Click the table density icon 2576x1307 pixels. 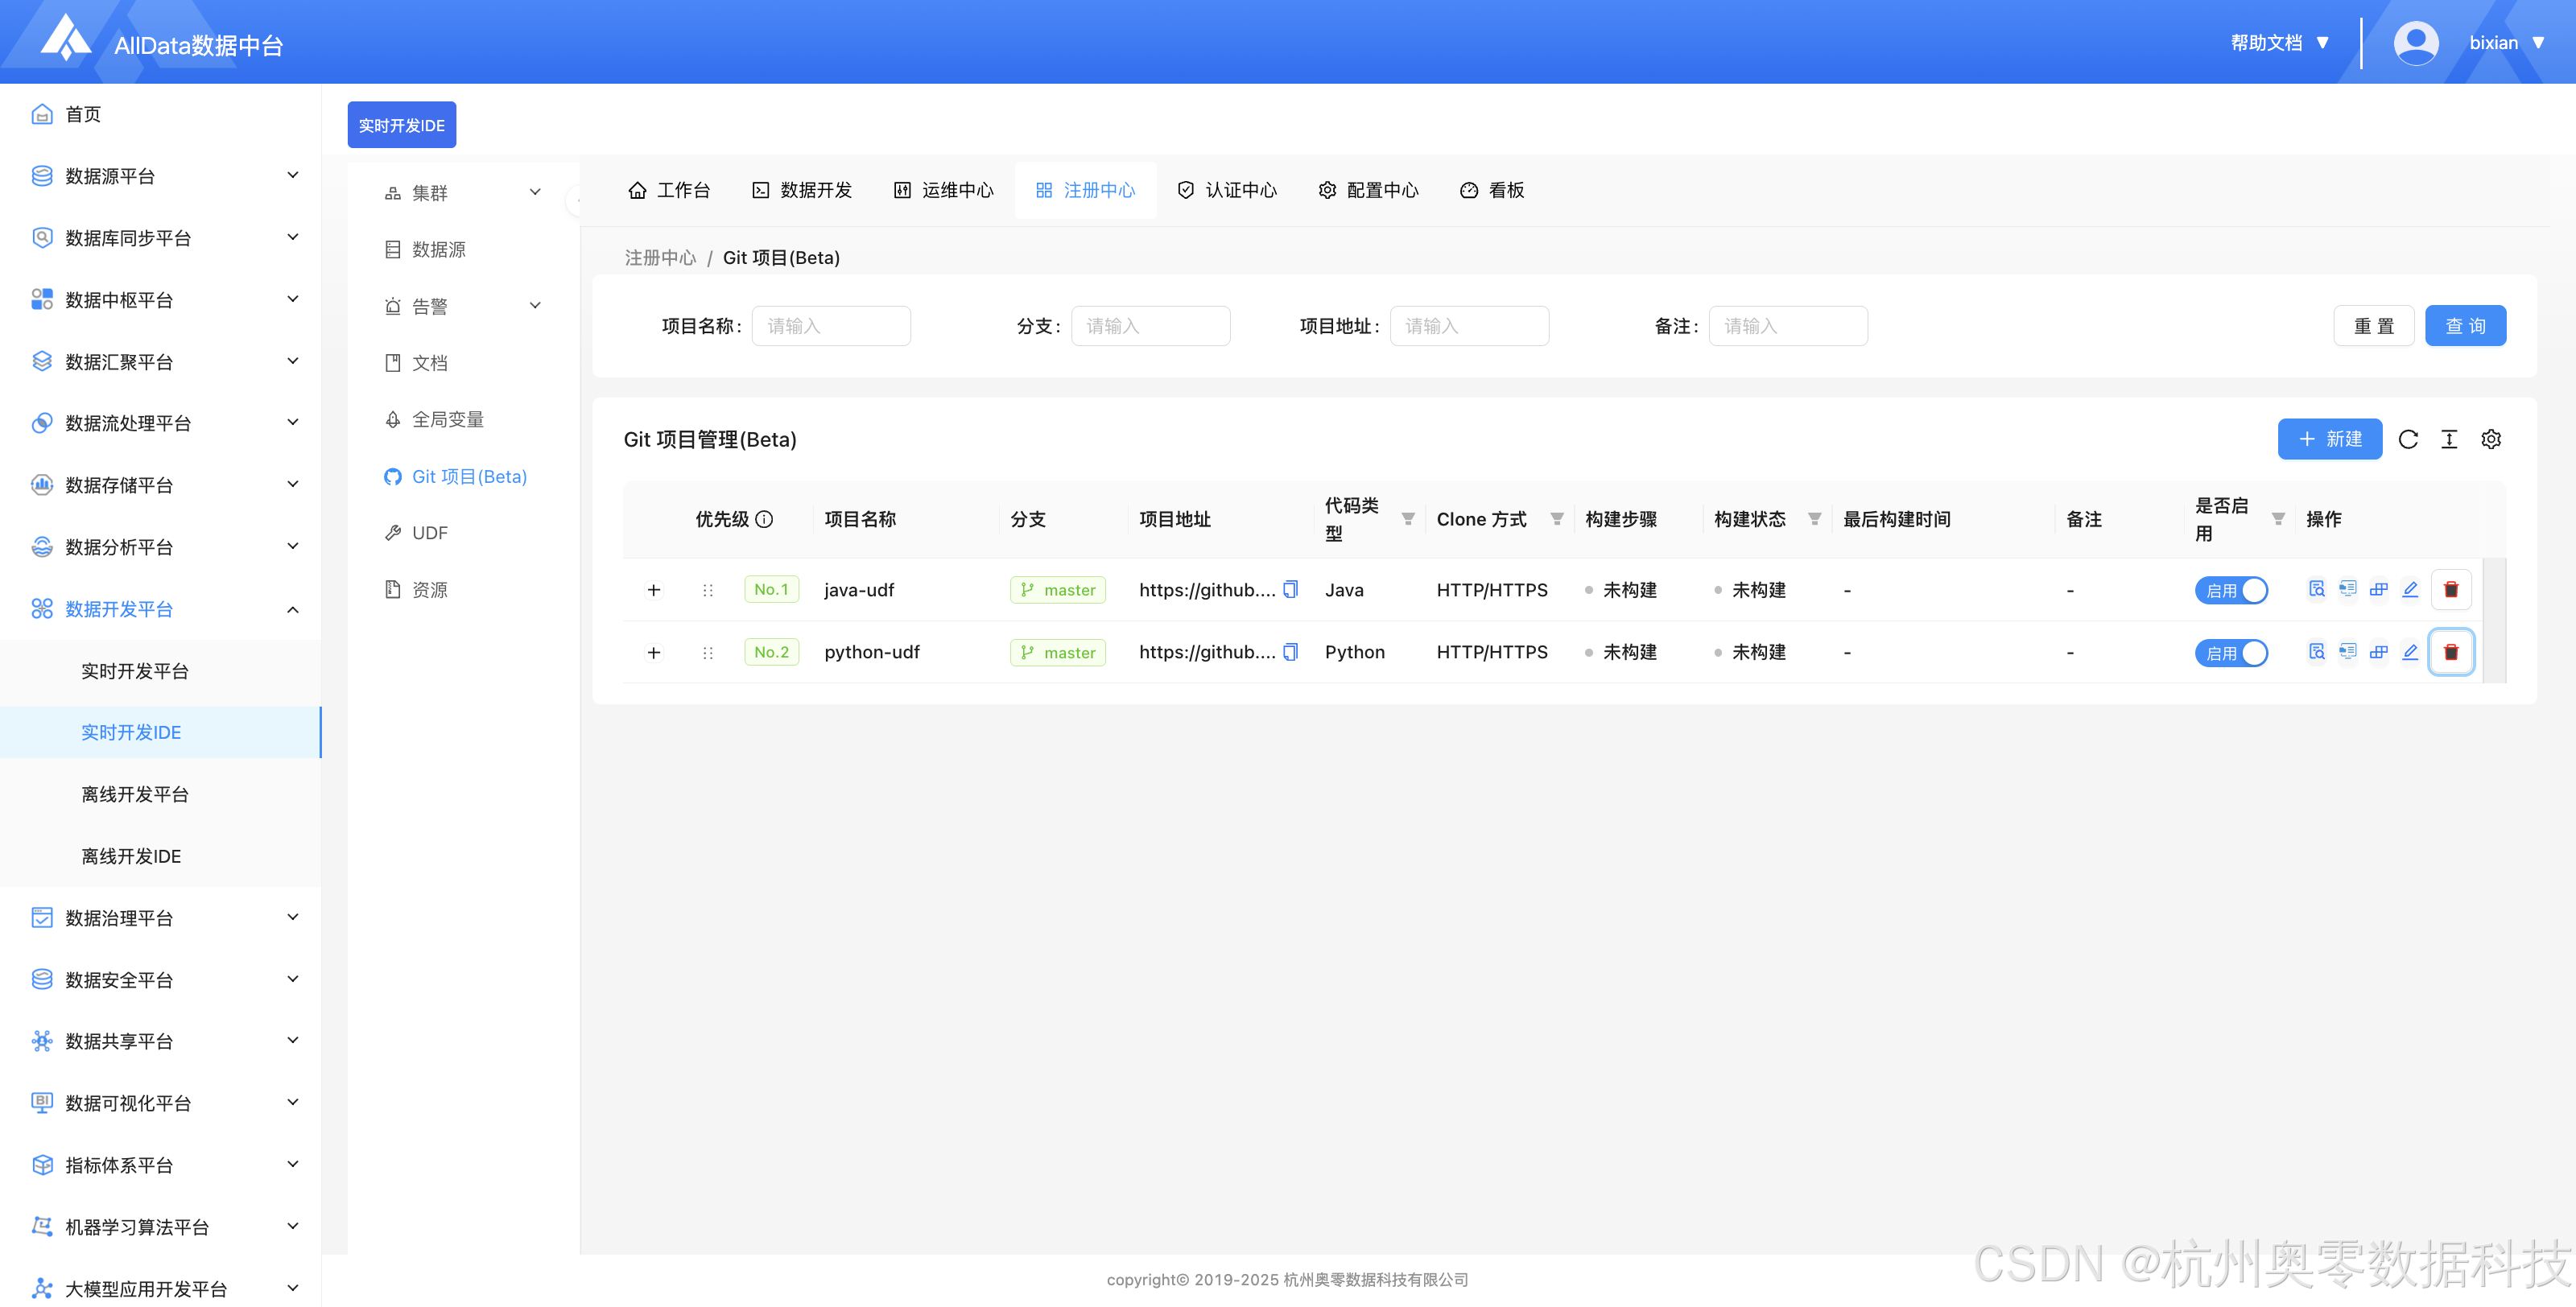coord(2448,439)
